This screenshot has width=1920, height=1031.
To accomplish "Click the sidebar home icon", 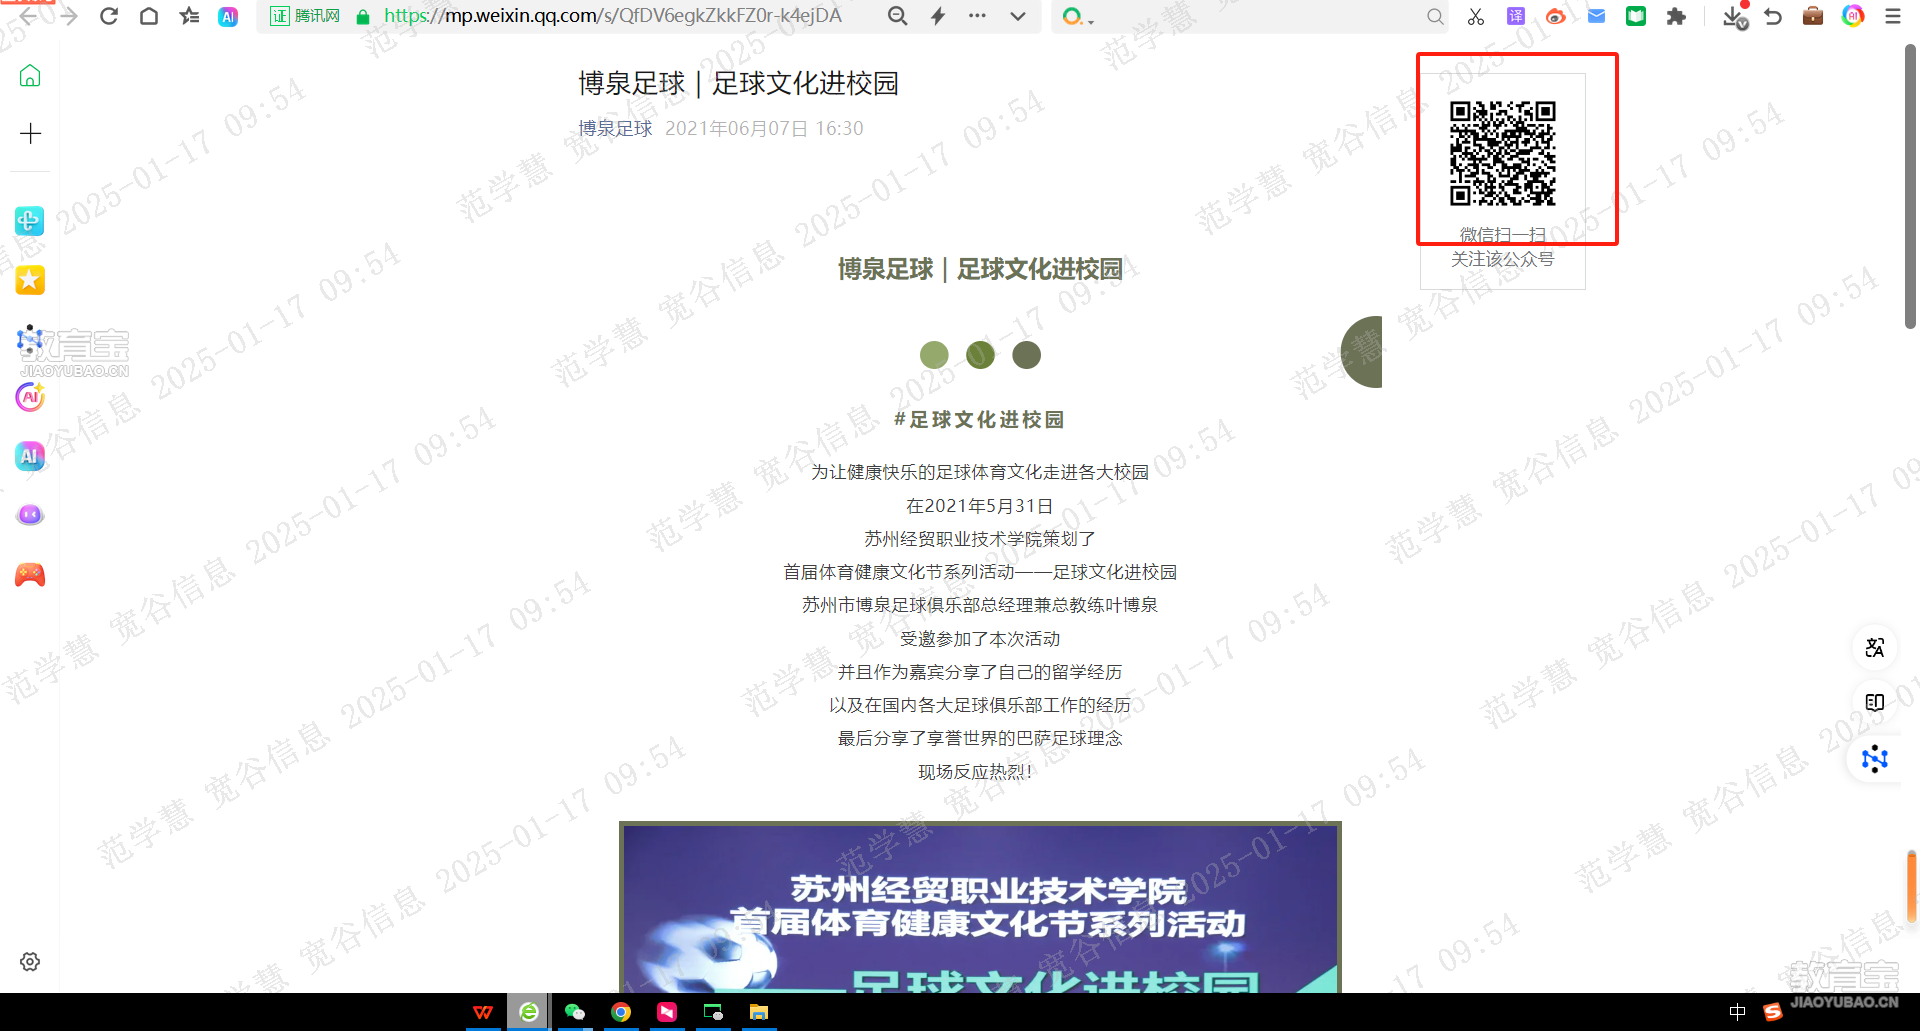I will point(30,76).
